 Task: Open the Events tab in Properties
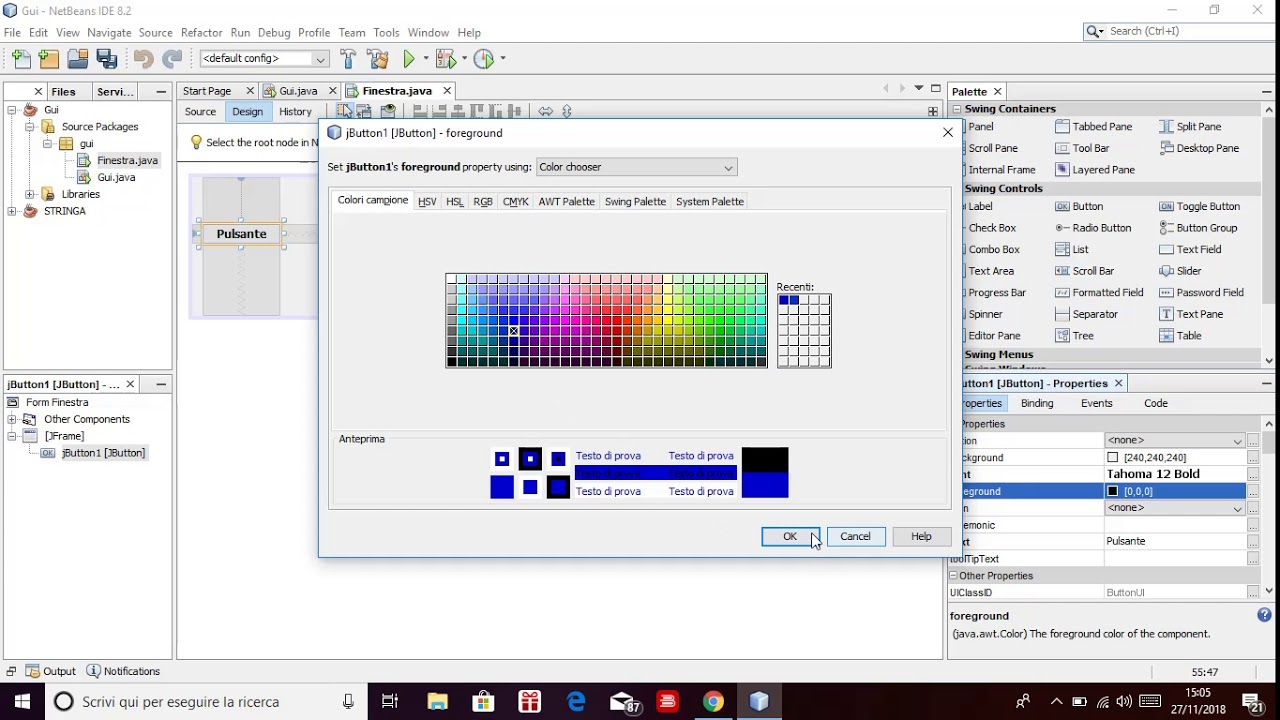[1096, 403]
